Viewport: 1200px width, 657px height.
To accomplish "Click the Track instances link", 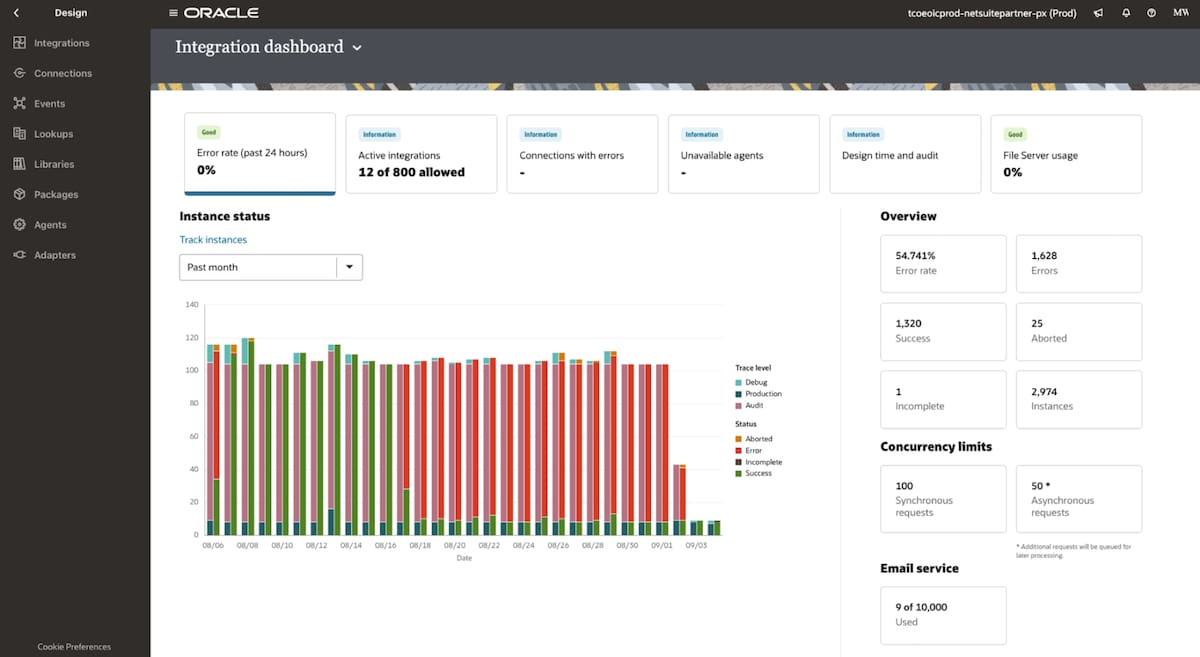I will pyautogui.click(x=213, y=240).
